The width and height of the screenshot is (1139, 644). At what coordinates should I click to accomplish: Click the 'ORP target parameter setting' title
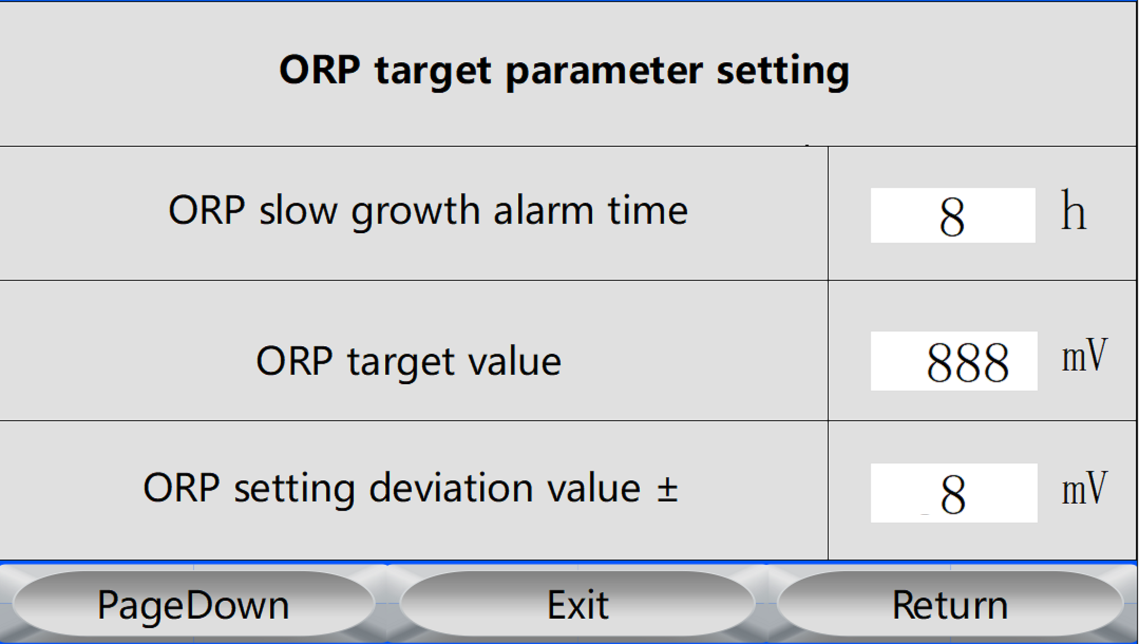(564, 71)
